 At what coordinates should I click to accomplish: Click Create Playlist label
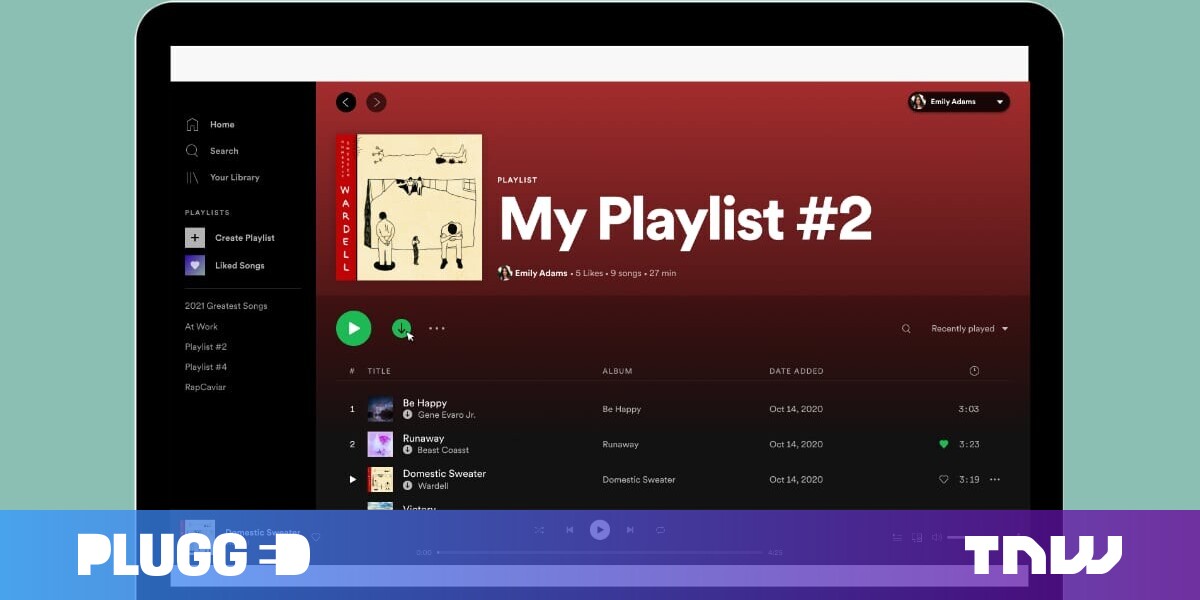pos(245,238)
